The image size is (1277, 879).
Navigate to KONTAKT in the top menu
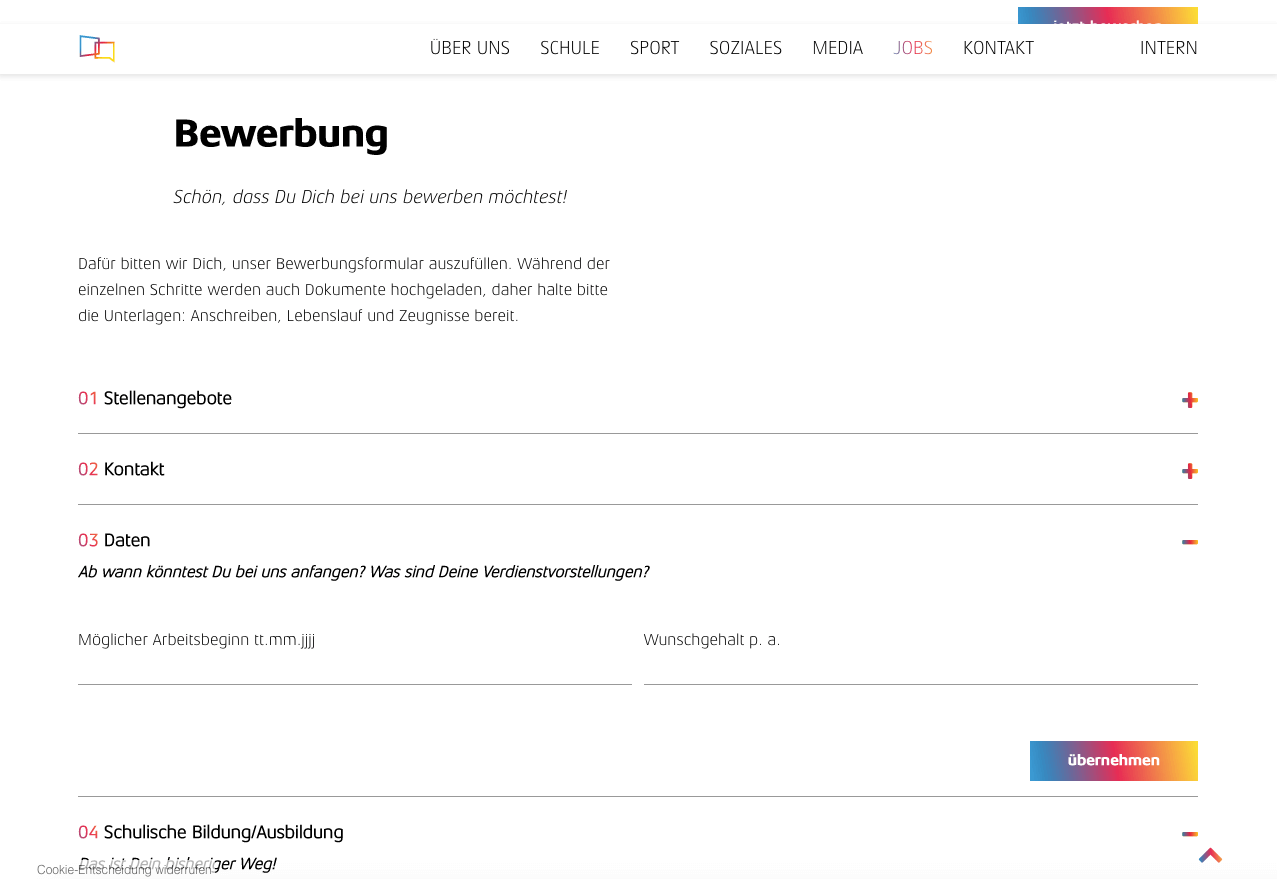[998, 48]
